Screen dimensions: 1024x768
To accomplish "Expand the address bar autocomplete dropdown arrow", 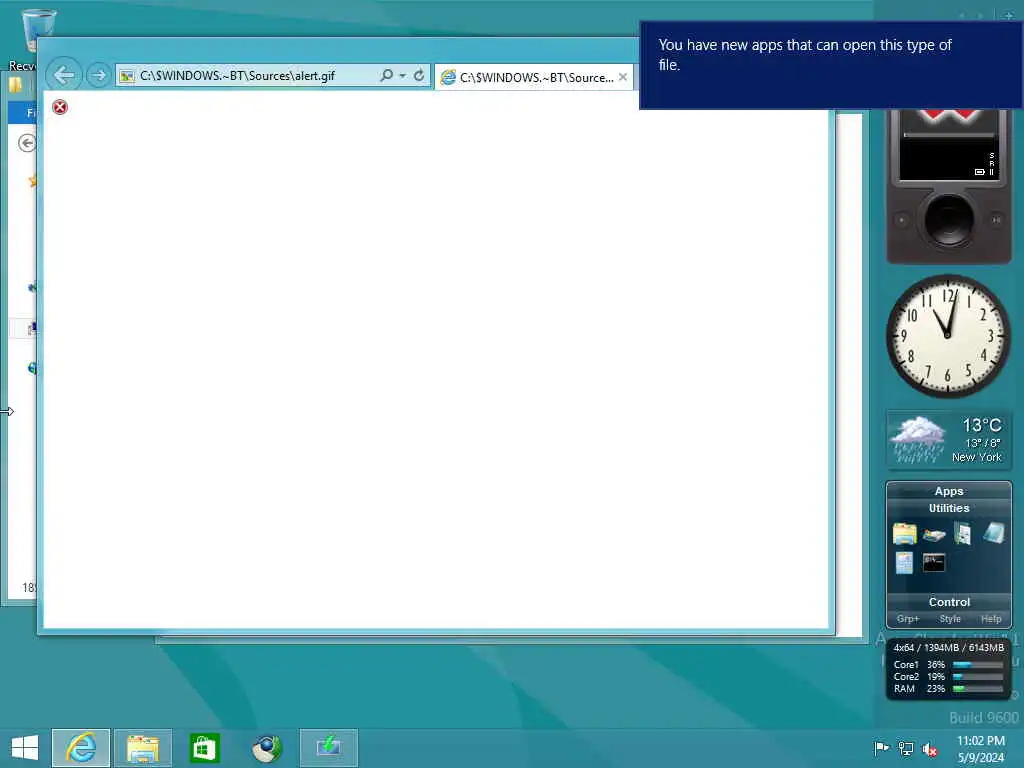I will (403, 76).
